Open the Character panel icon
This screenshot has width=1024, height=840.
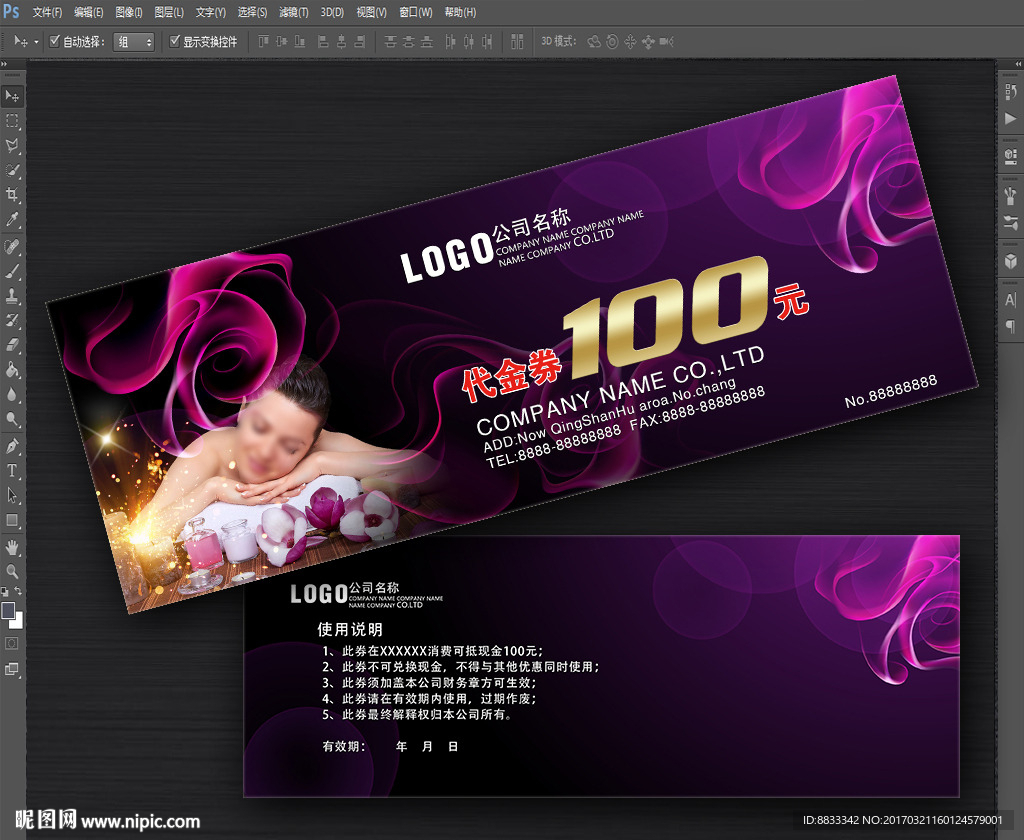pos(1010,300)
